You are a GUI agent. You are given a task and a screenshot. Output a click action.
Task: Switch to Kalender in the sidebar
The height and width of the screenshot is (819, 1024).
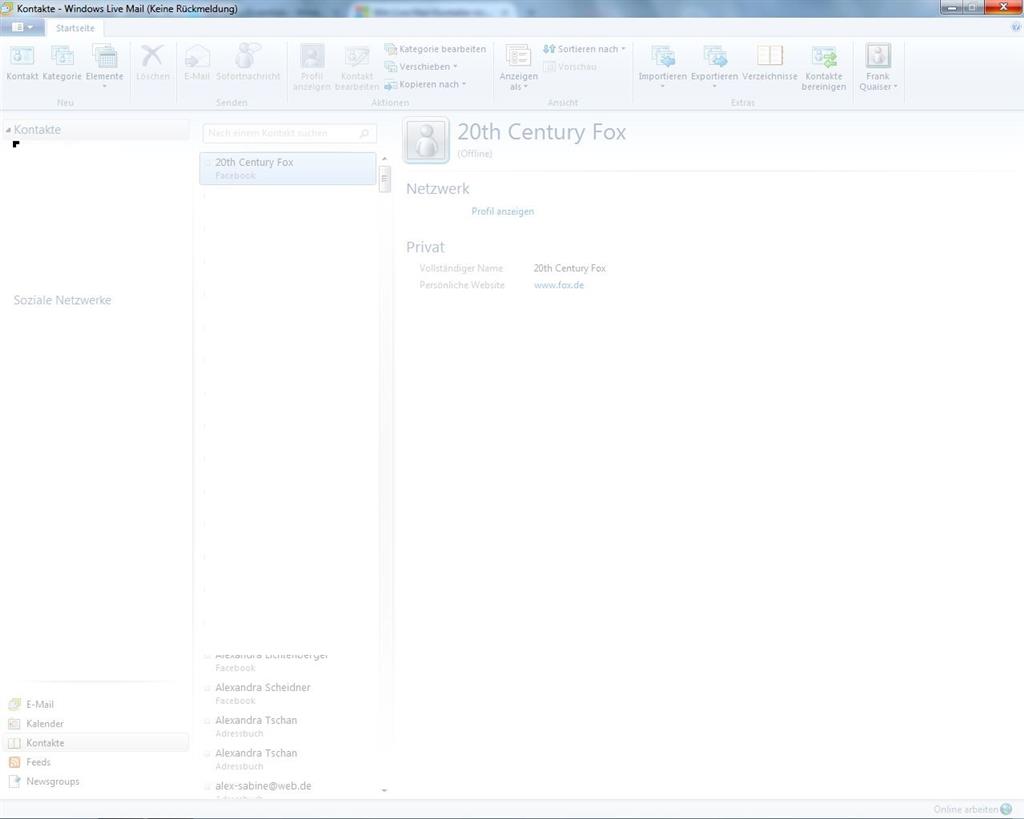point(45,724)
